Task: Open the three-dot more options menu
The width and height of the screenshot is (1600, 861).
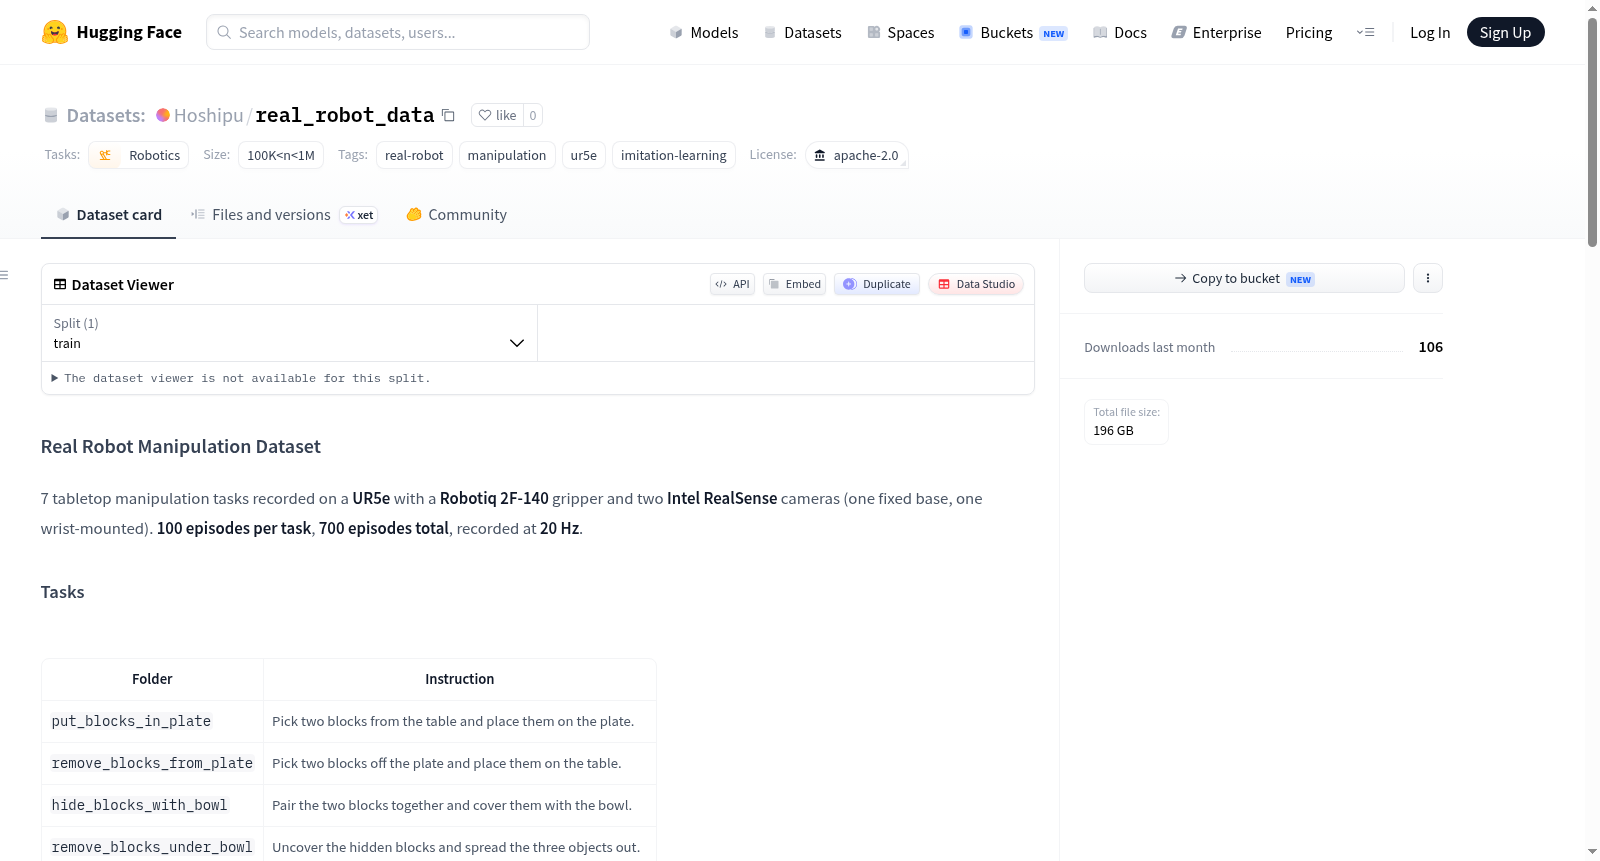Action: point(1428,278)
